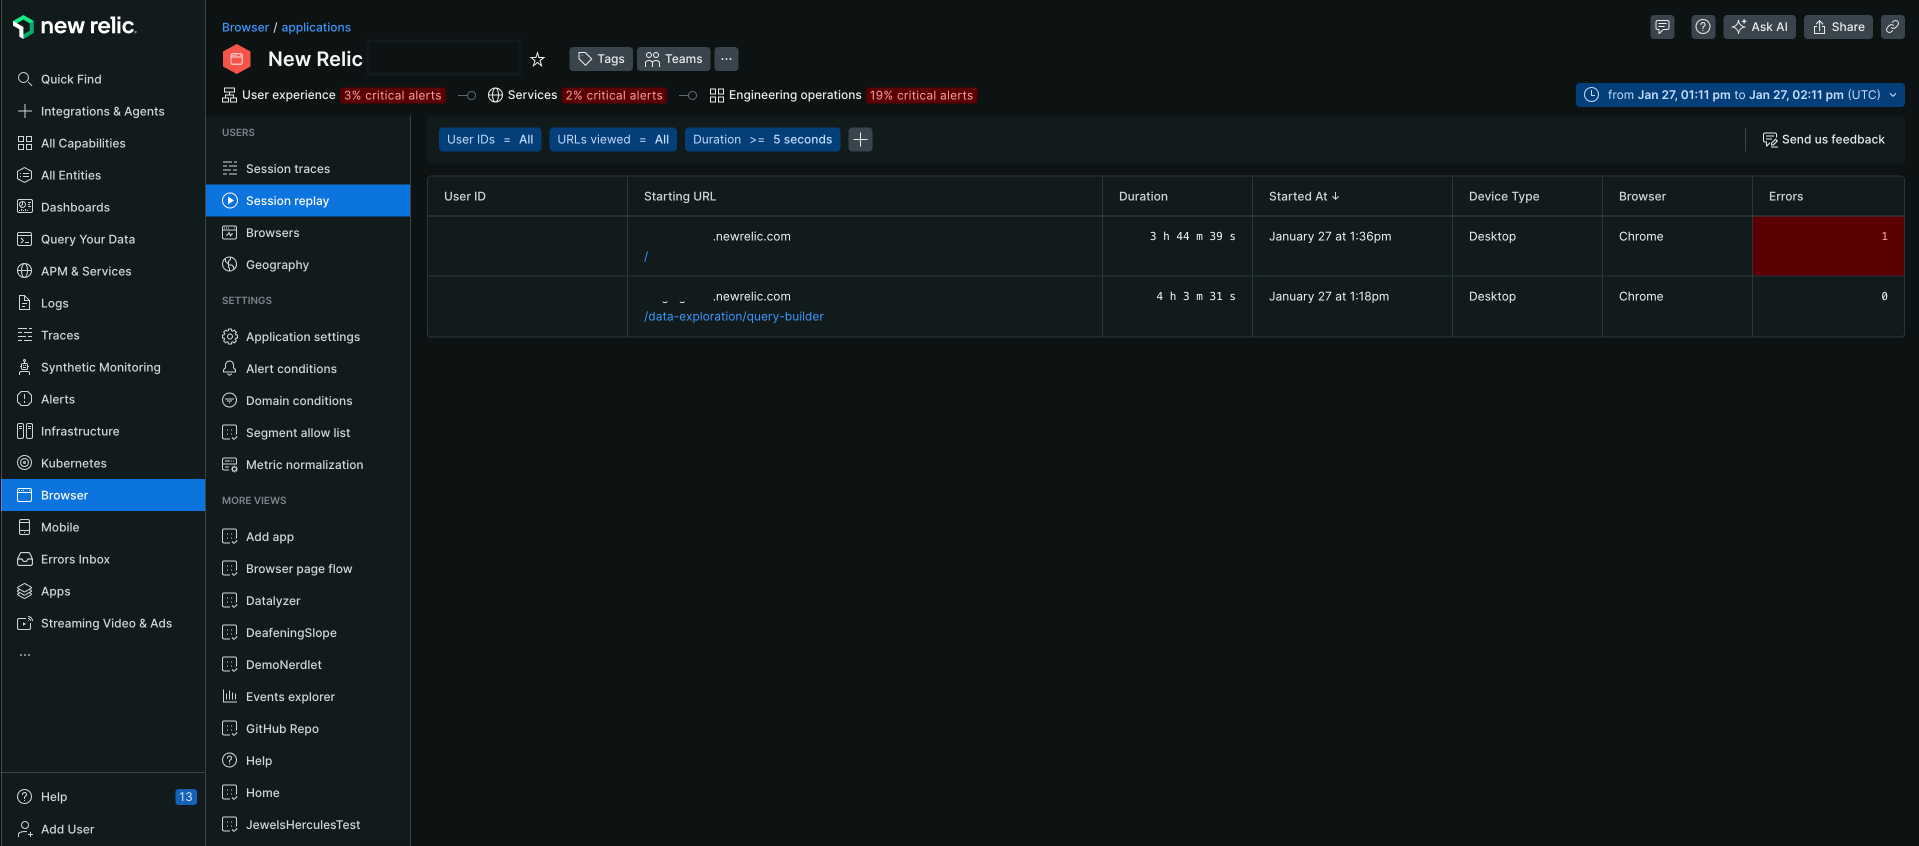Open the time range picker dropdown
1919x846 pixels.
coord(1740,95)
